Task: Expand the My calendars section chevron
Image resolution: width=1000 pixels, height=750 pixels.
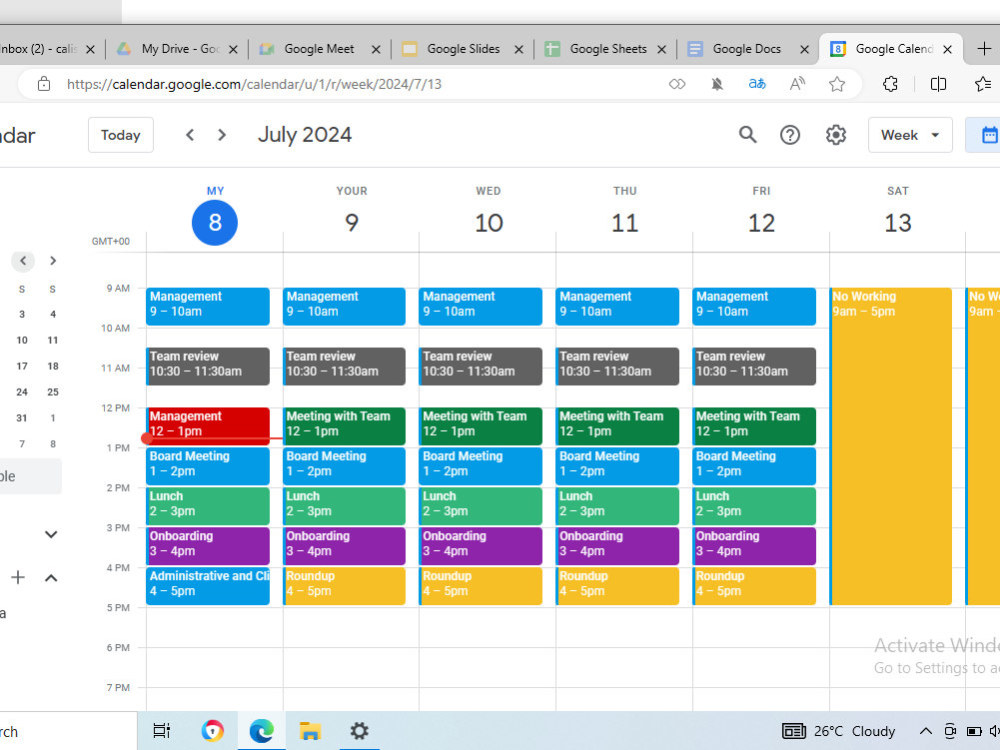Action: tap(51, 534)
